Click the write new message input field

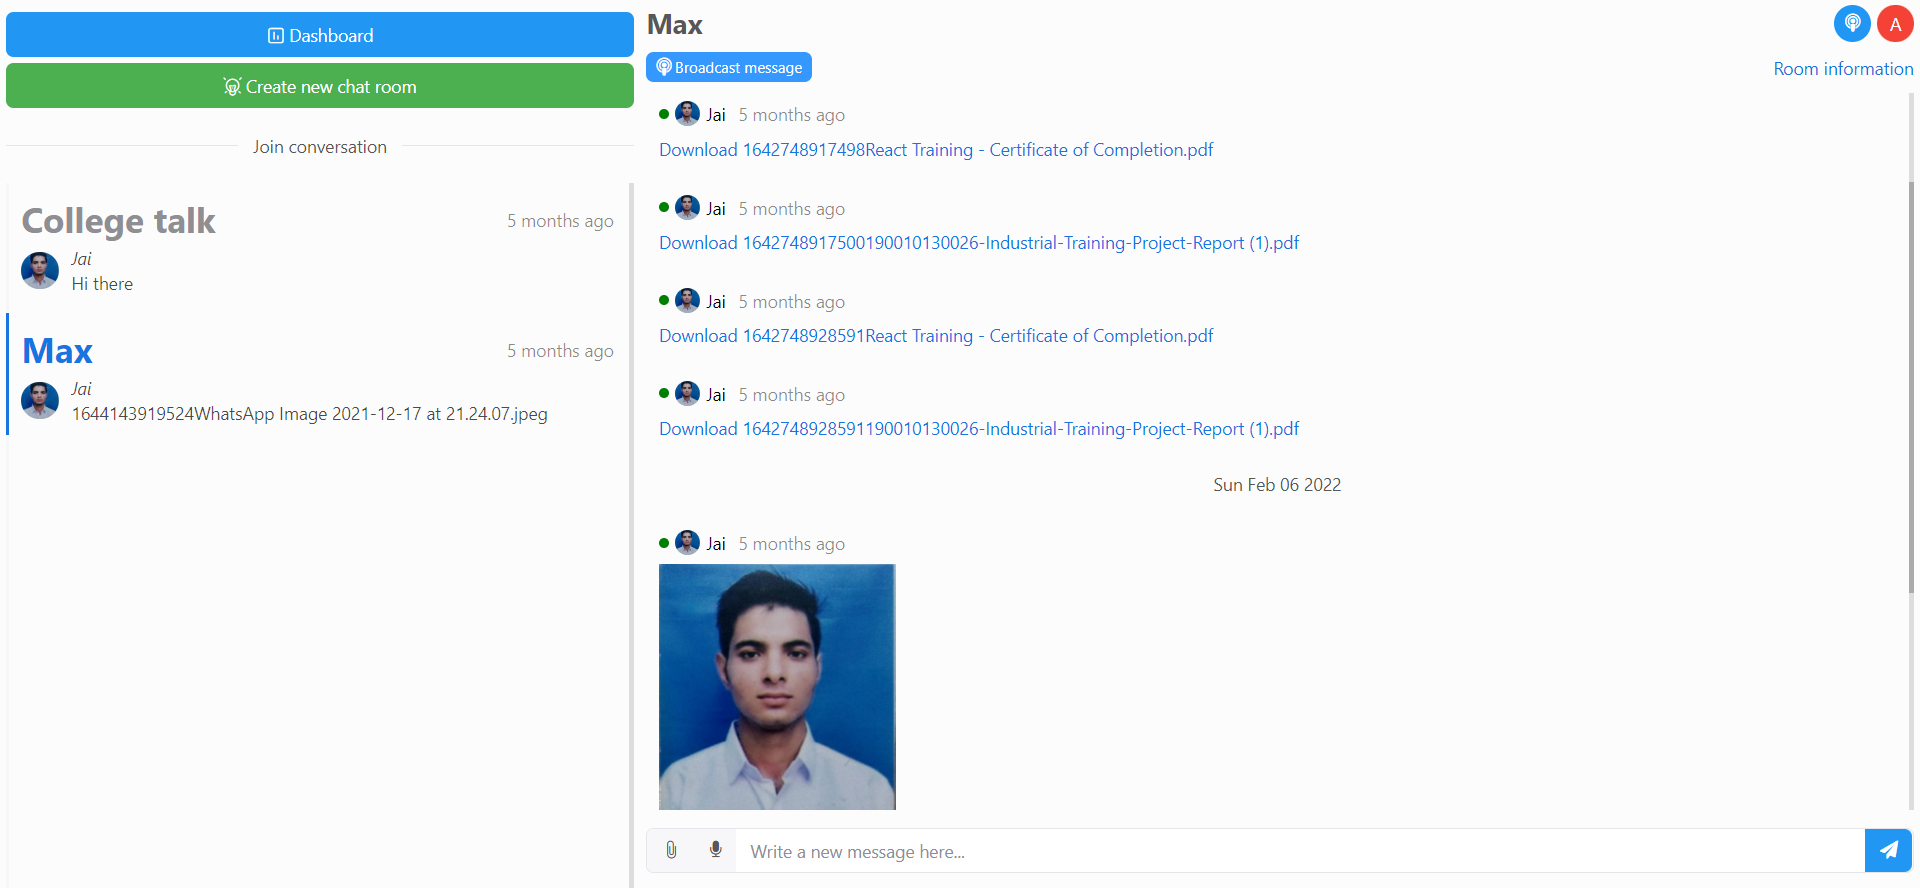click(x=1300, y=851)
